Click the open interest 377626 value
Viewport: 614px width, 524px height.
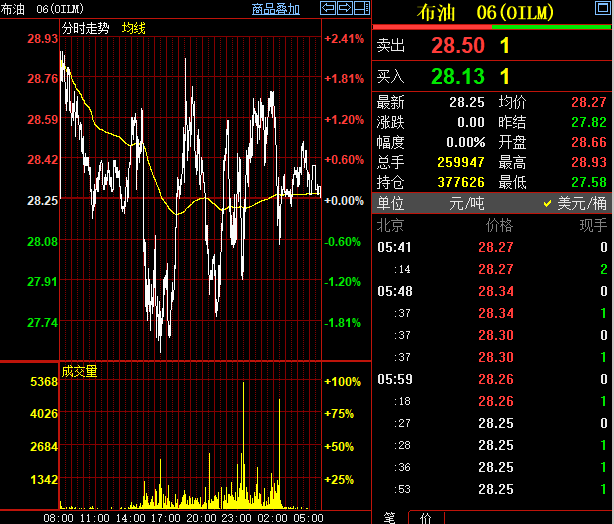coord(461,182)
